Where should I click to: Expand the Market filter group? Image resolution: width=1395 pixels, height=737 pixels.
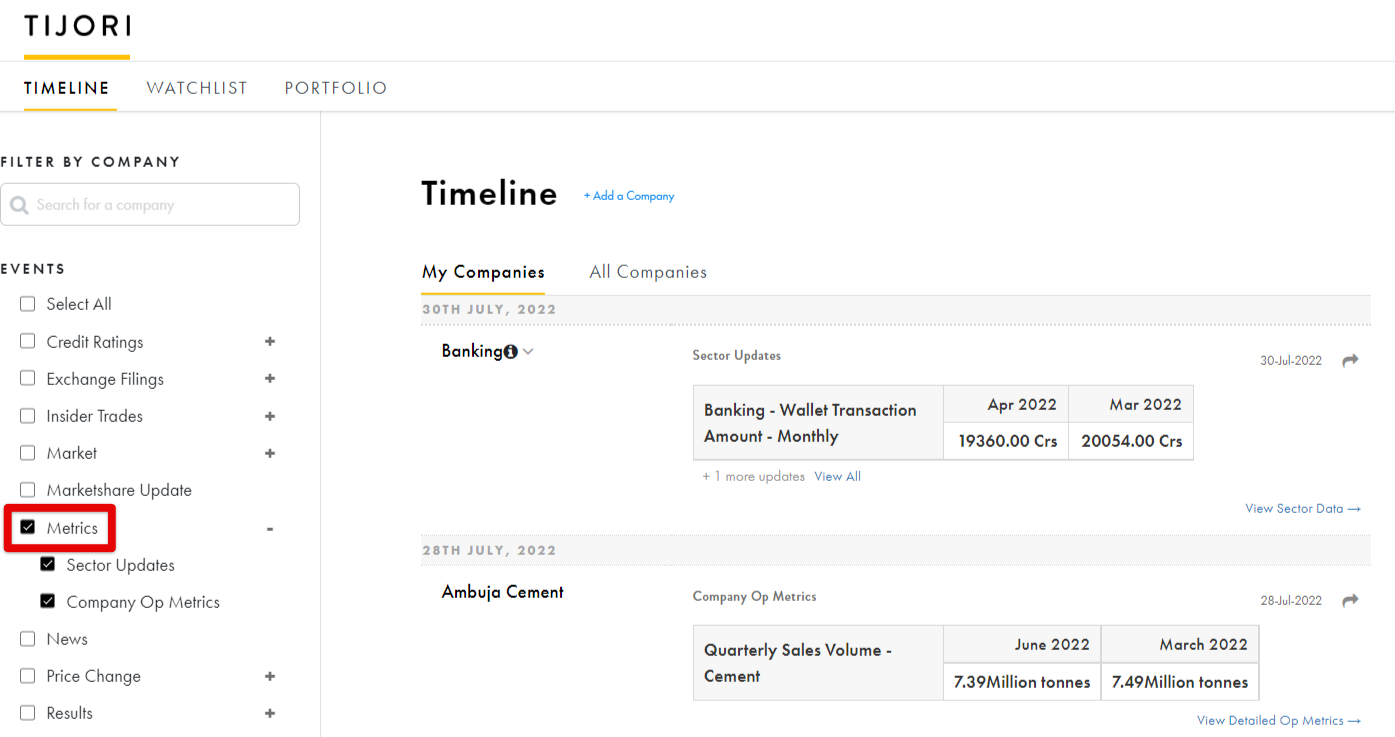tap(270, 453)
